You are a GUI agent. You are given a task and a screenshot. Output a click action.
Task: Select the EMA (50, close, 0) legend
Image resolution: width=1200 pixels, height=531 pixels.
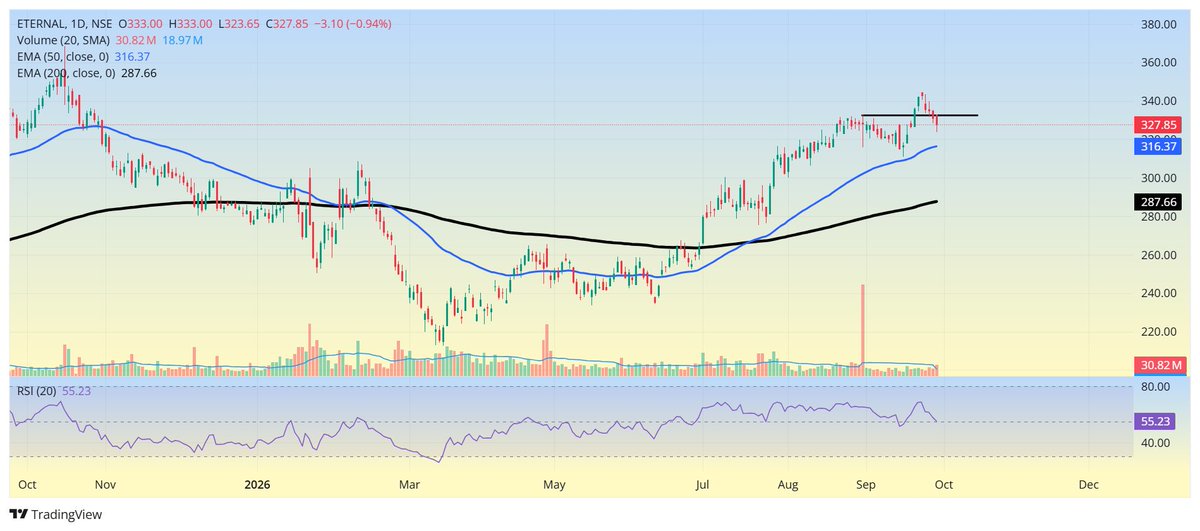coord(63,57)
